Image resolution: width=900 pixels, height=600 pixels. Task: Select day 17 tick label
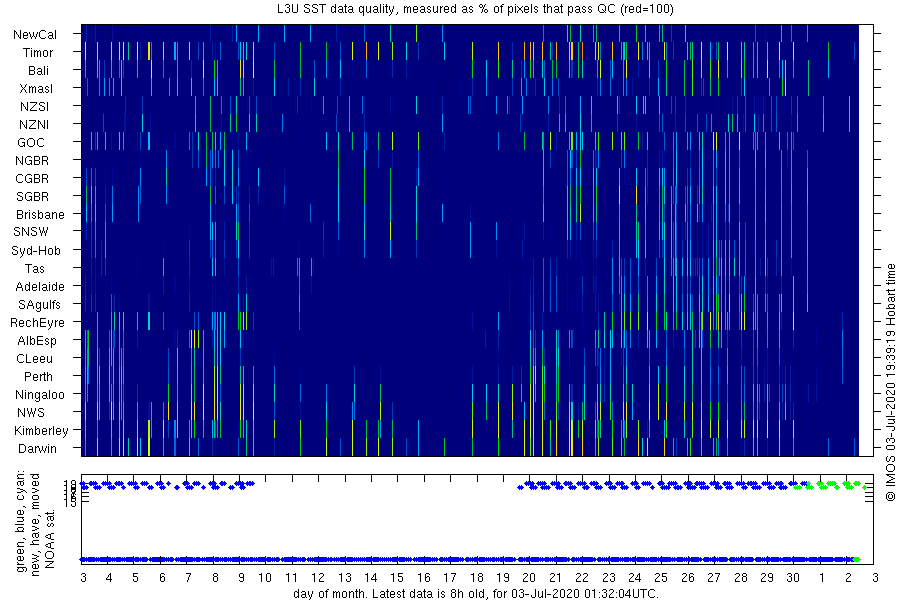(x=450, y=578)
